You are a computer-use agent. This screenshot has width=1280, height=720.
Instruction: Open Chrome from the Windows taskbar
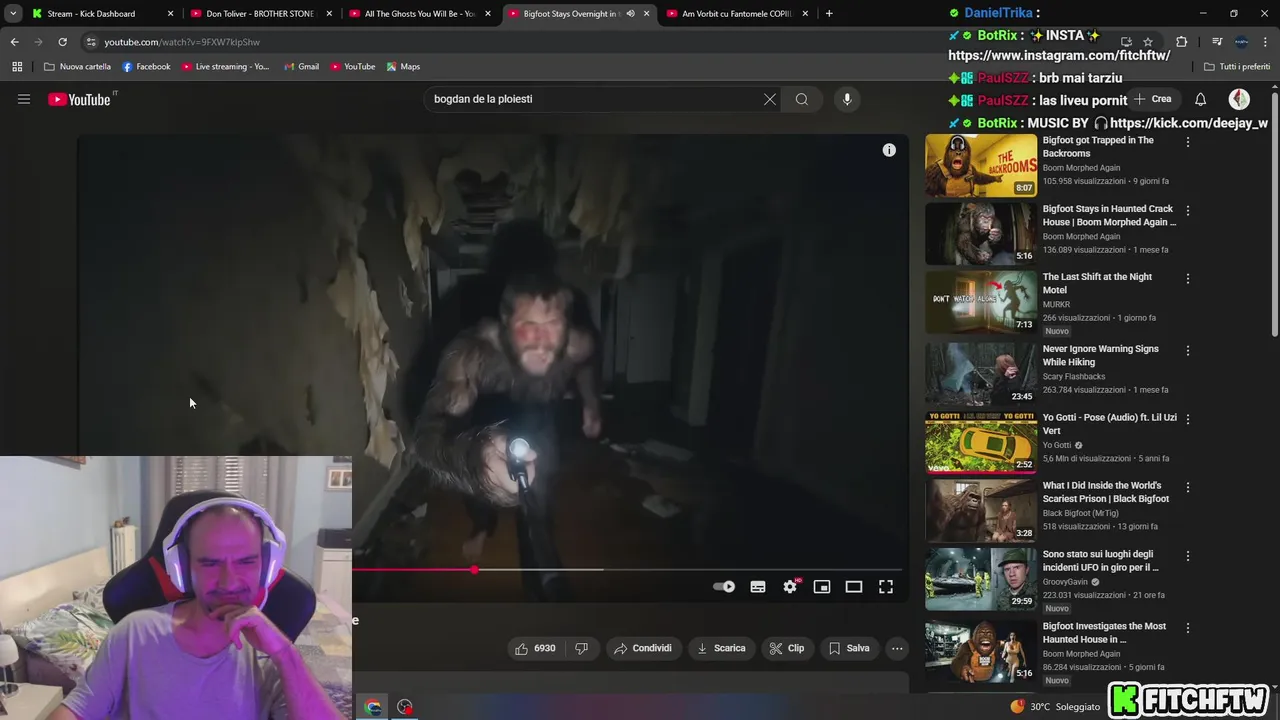click(x=373, y=707)
